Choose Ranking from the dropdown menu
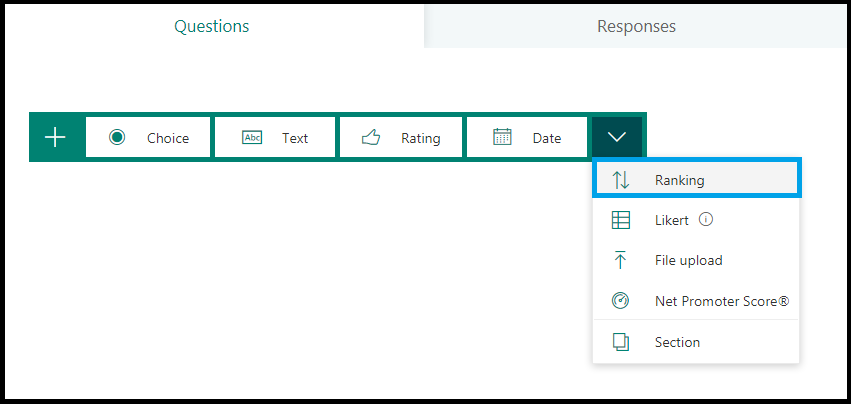851x404 pixels. 696,180
